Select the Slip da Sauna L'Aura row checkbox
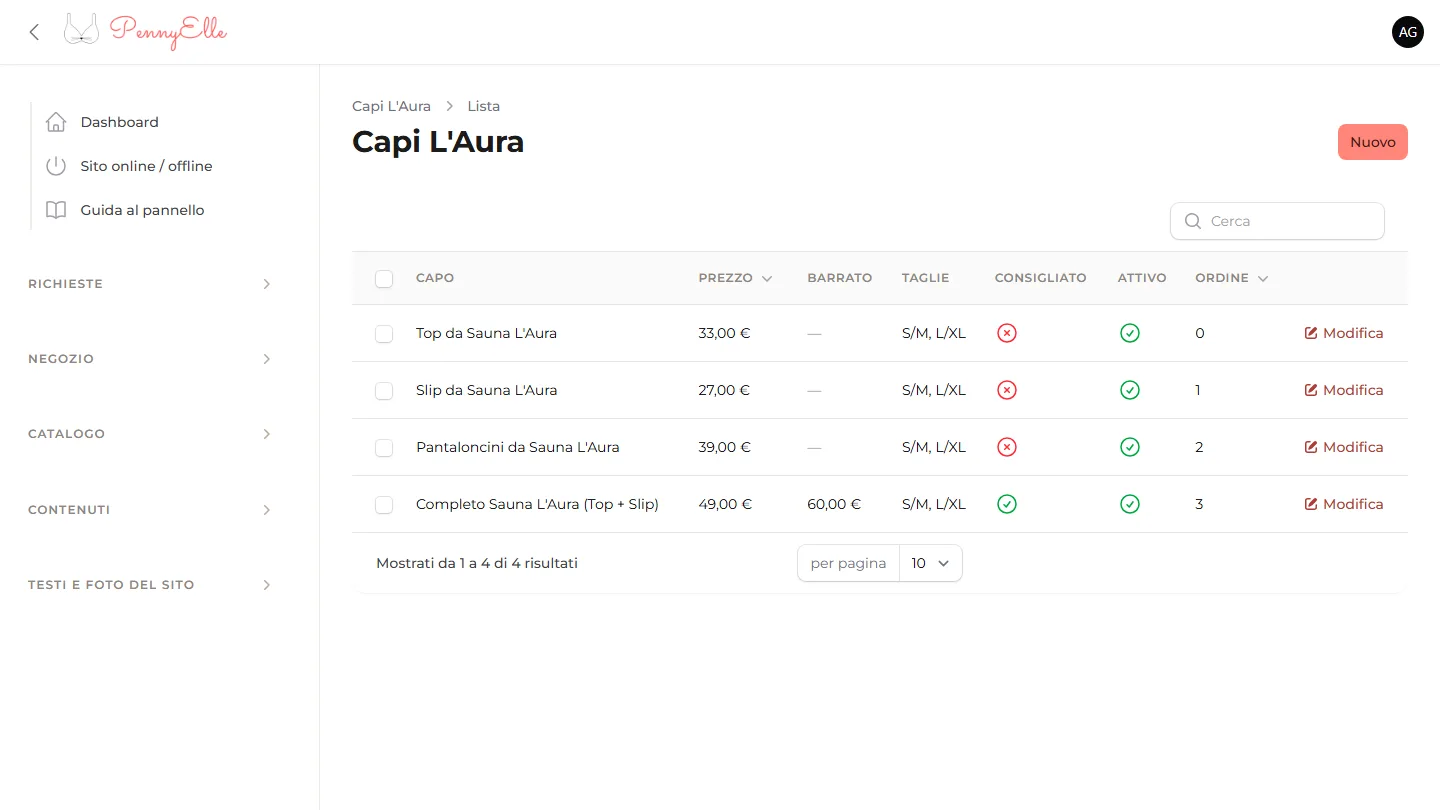 coord(384,391)
